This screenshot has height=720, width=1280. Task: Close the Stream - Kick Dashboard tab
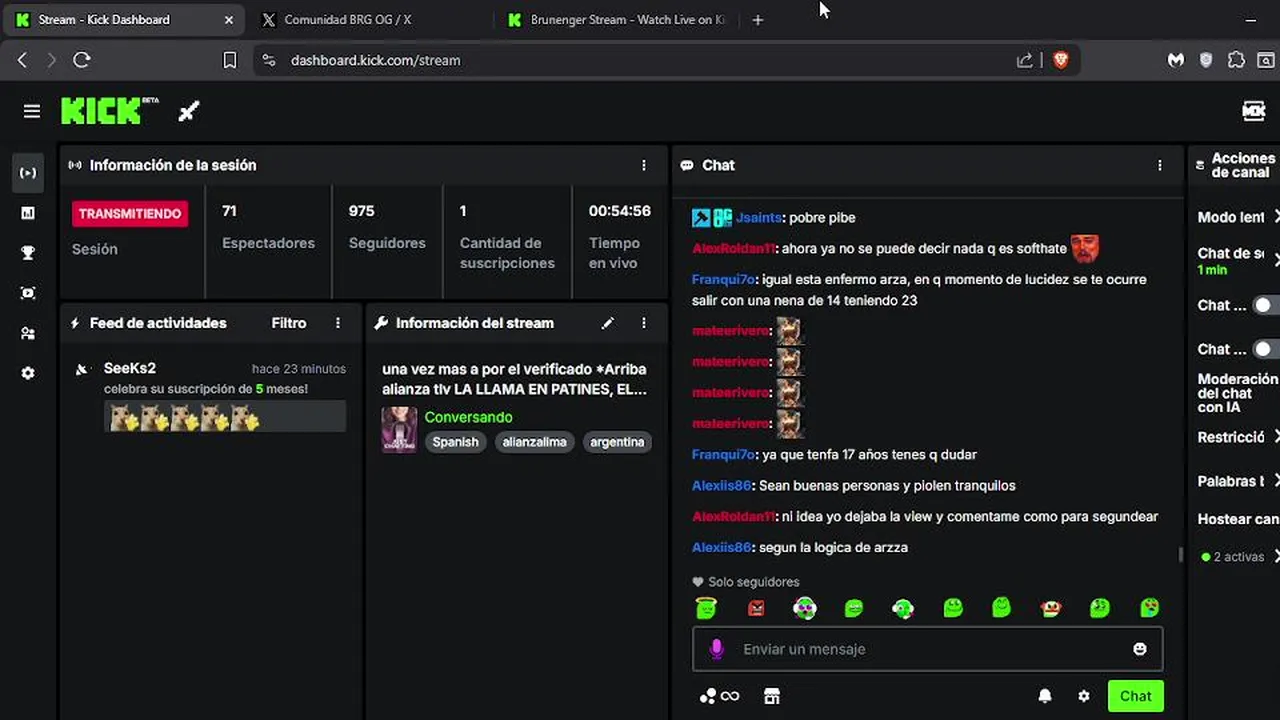[x=229, y=20]
